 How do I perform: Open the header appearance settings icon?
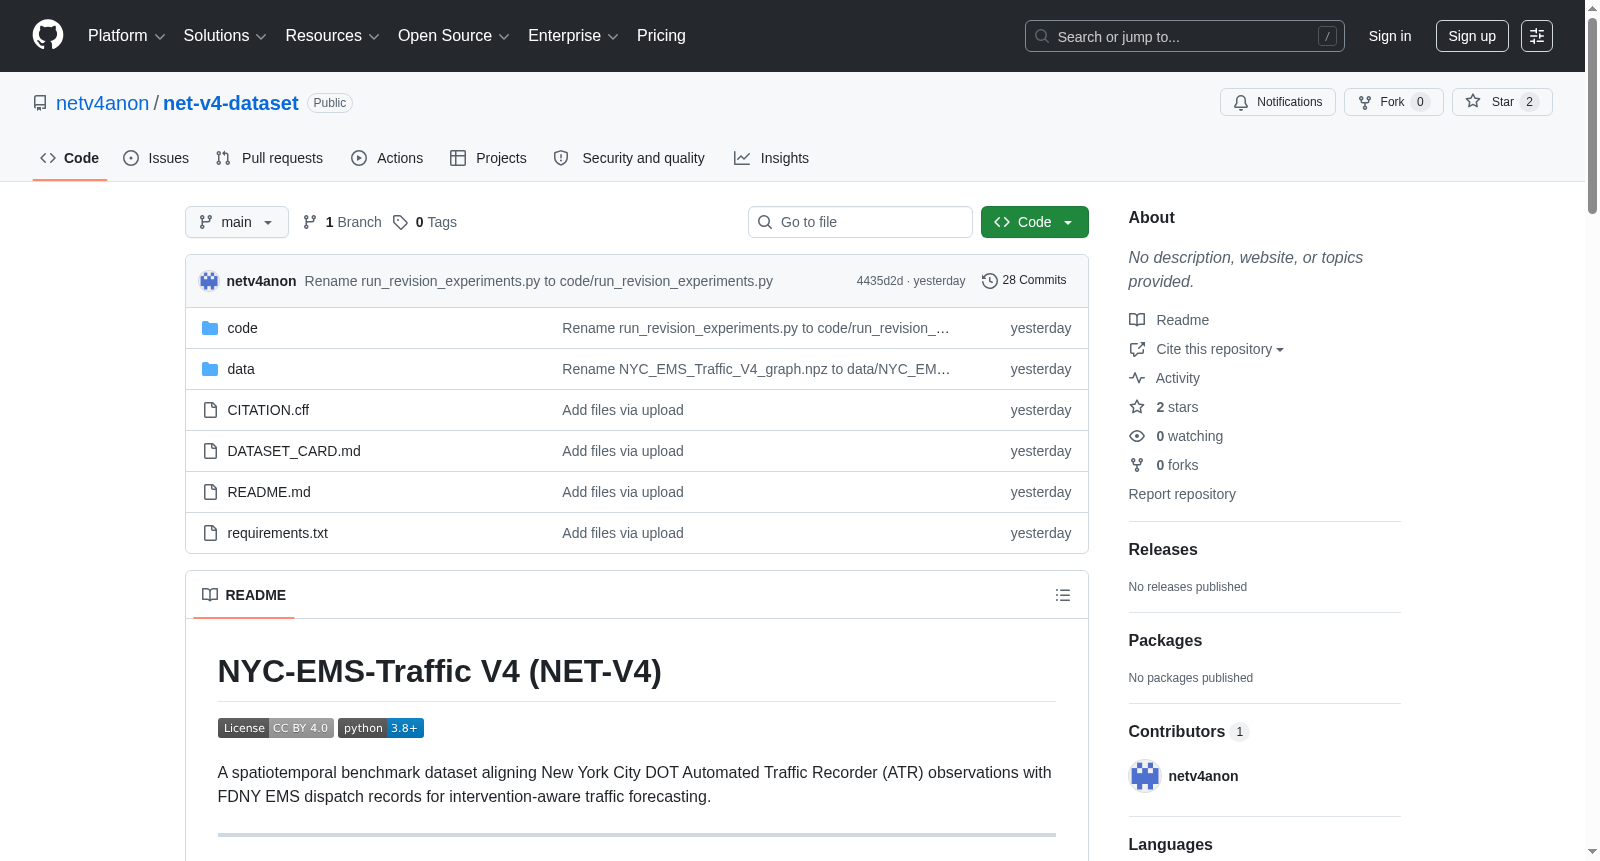1537,36
